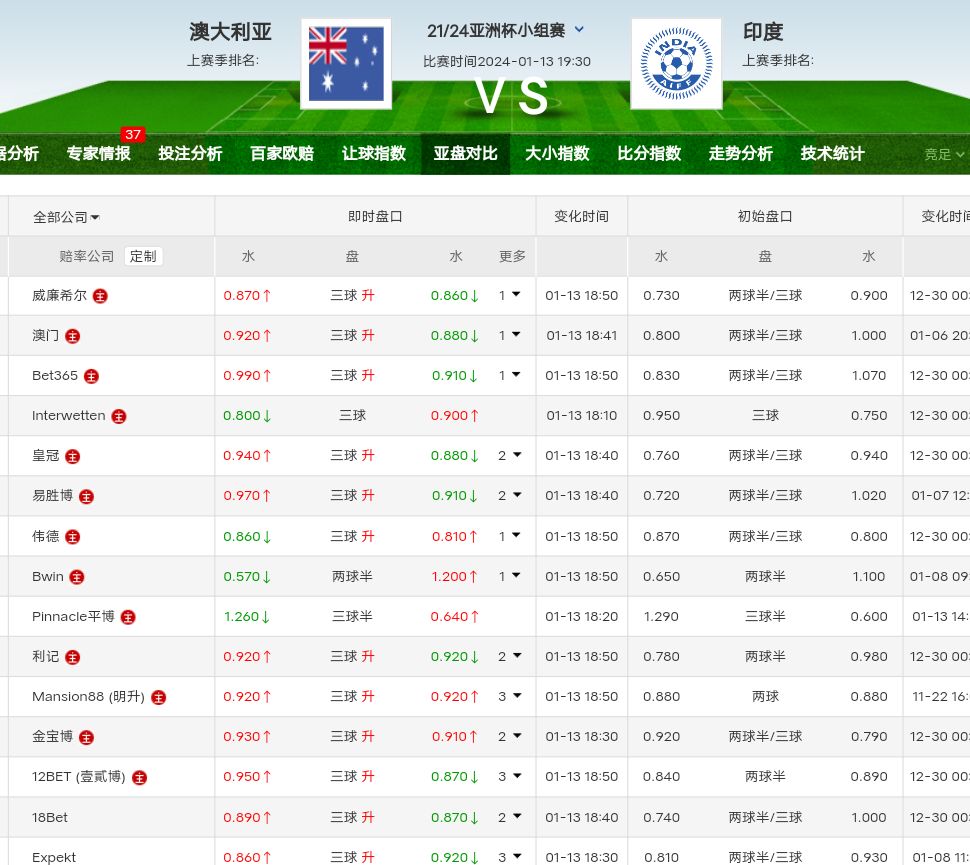970x865 pixels.
Task: Click the red 主 icon next to Interwetten
Action: 119,416
